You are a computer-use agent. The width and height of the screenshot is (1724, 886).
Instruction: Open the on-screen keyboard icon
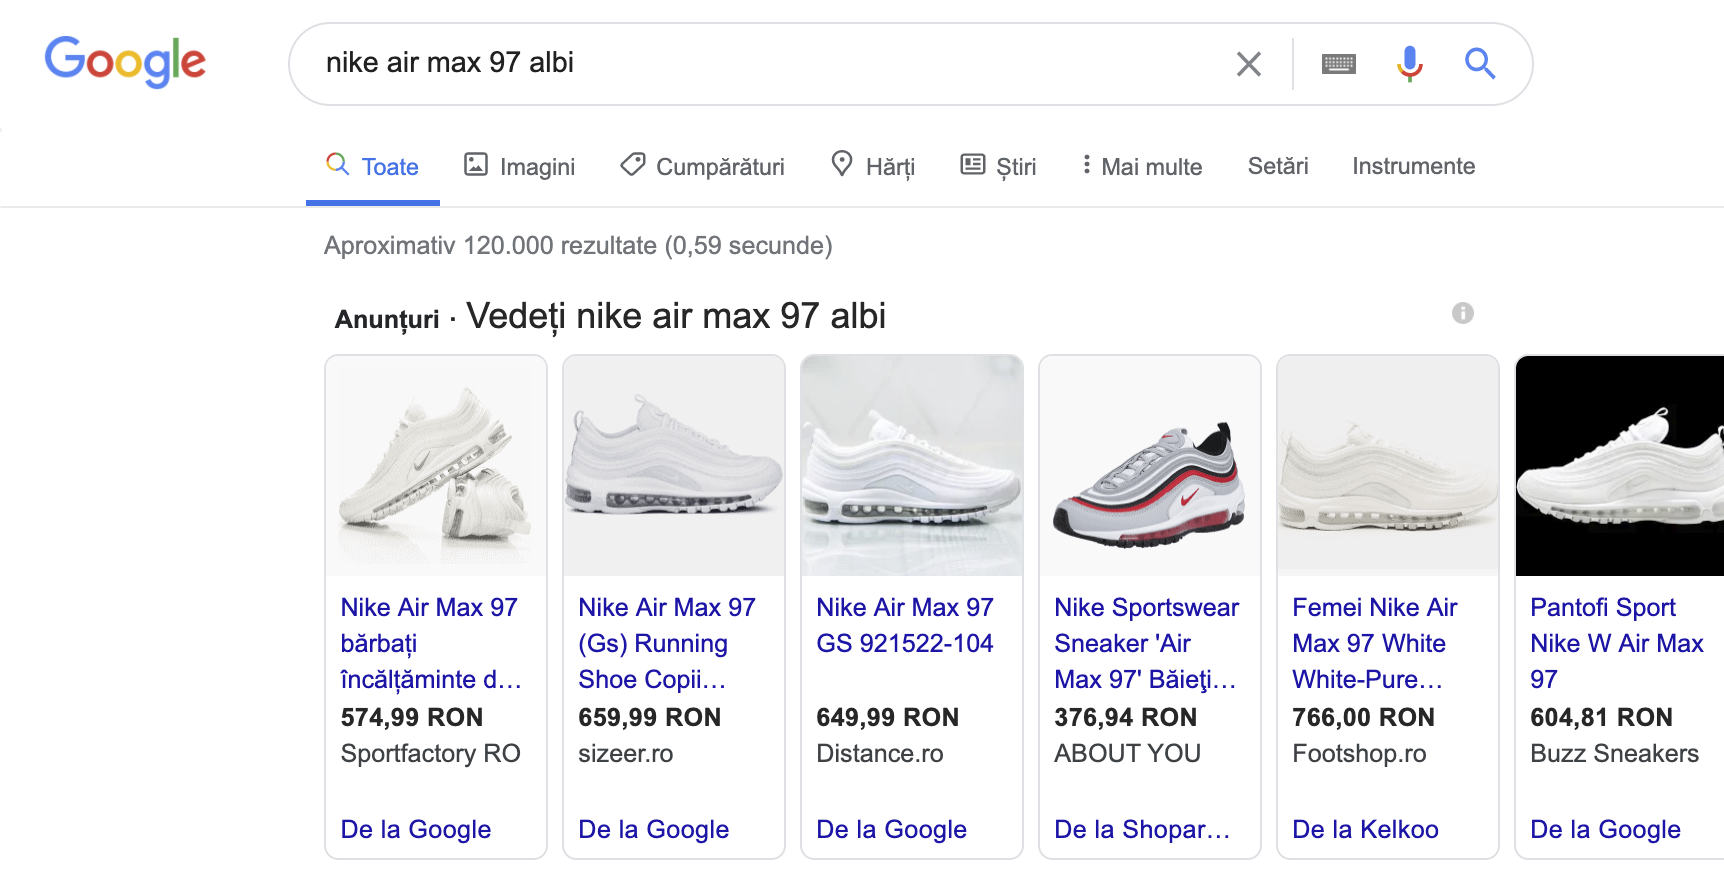click(x=1338, y=64)
